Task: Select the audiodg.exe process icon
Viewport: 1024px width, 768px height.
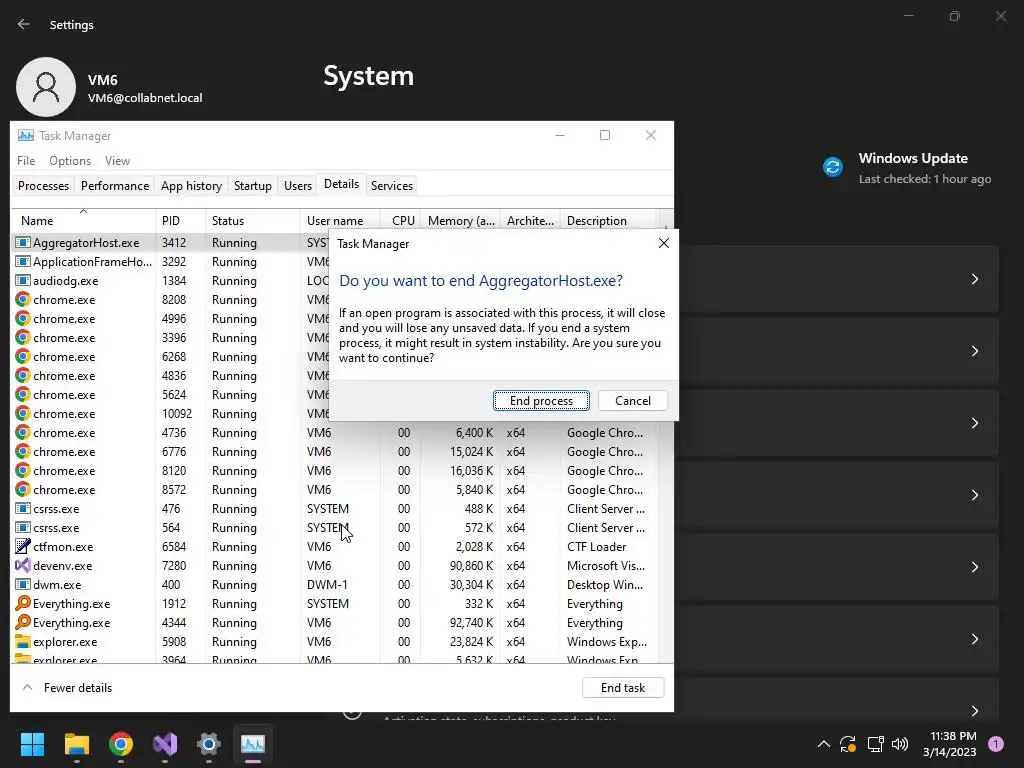Action: 23,280
